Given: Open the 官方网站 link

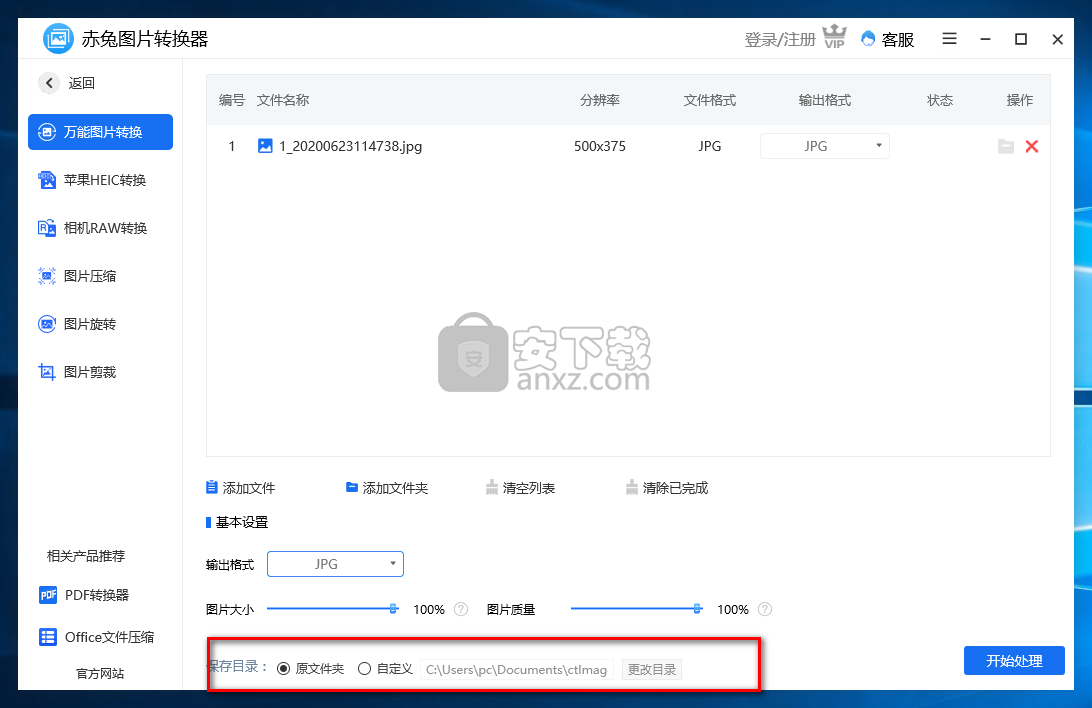Looking at the screenshot, I should pyautogui.click(x=100, y=674).
